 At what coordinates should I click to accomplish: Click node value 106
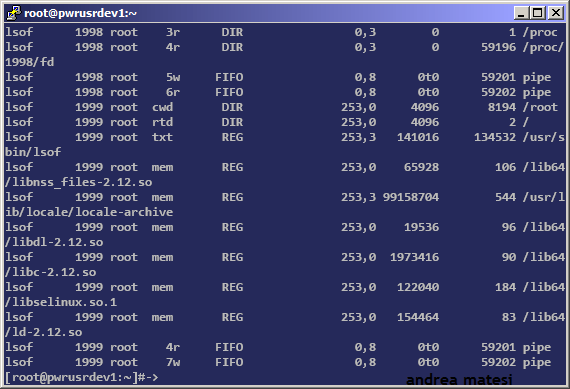(x=505, y=167)
